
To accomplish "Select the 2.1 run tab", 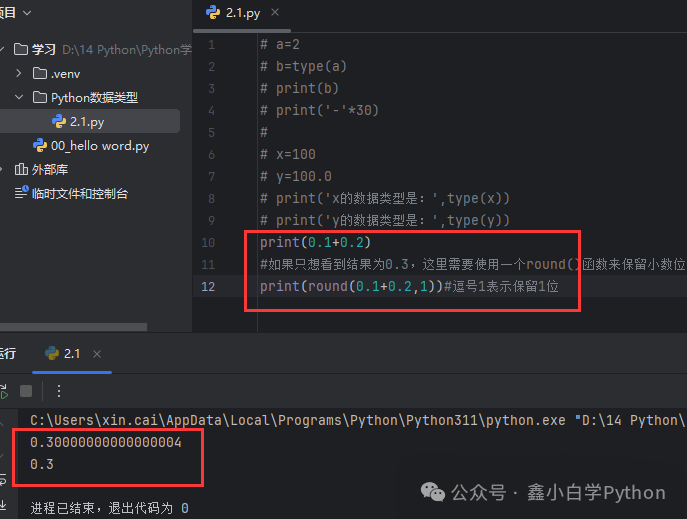I will point(72,353).
